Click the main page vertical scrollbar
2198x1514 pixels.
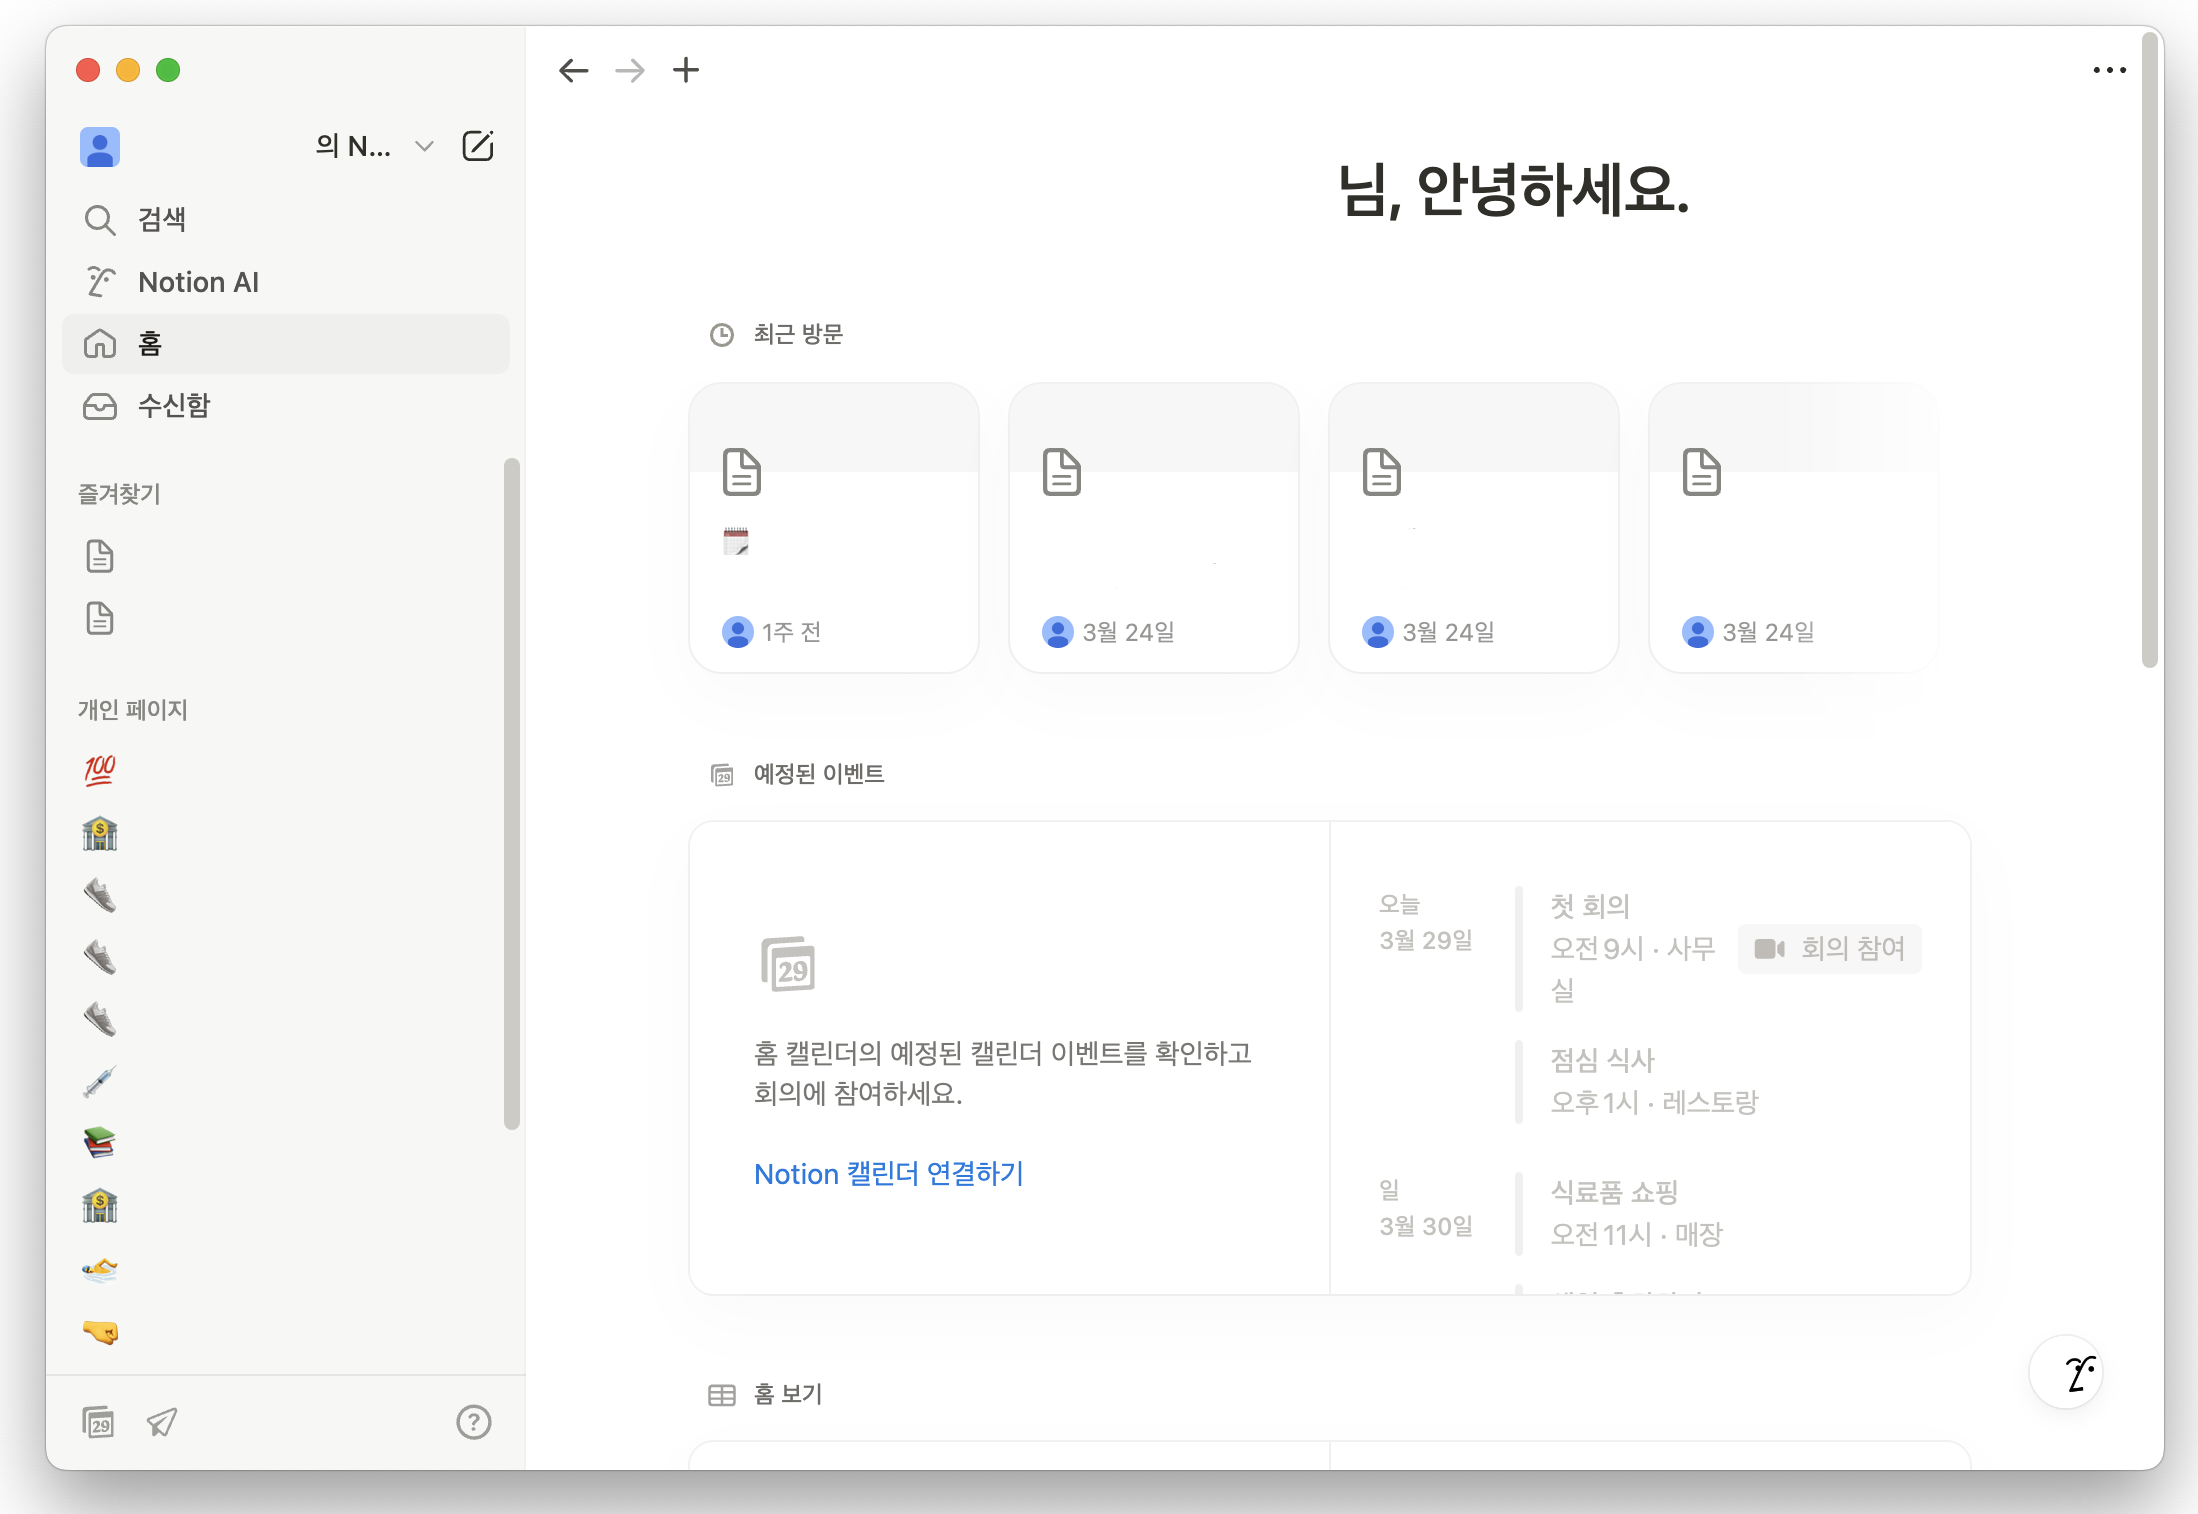click(x=2149, y=350)
